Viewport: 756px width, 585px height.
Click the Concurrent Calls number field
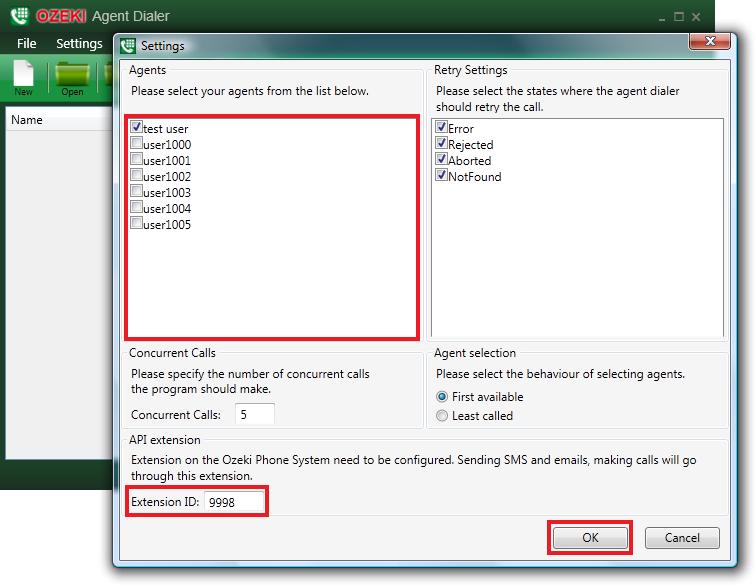tap(254, 414)
